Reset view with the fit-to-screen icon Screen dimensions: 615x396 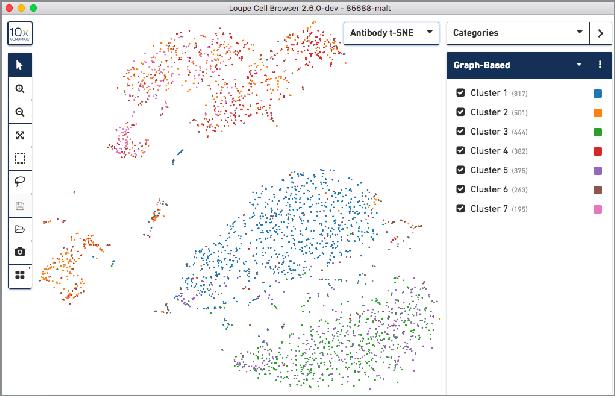click(20, 135)
